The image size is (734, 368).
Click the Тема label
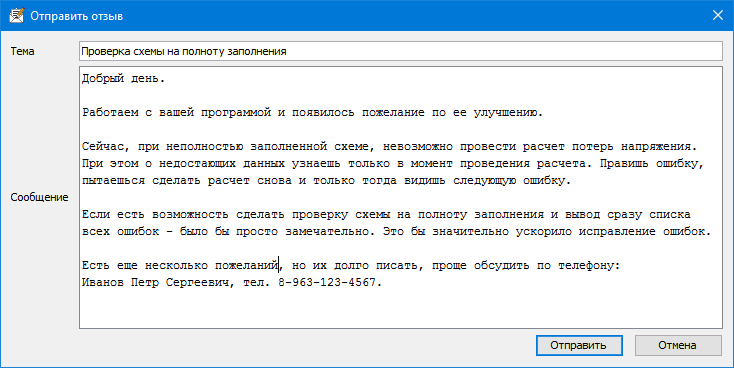pyautogui.click(x=22, y=52)
